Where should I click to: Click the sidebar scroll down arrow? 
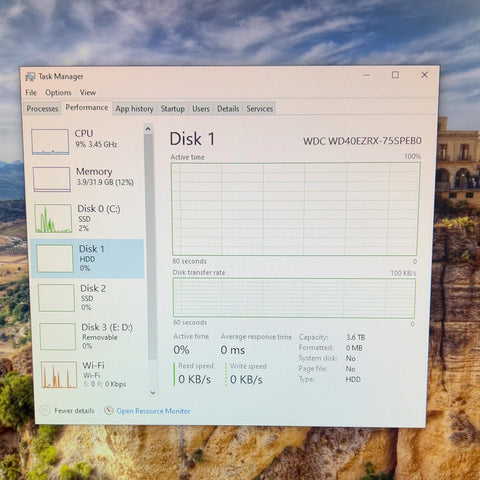point(153,393)
